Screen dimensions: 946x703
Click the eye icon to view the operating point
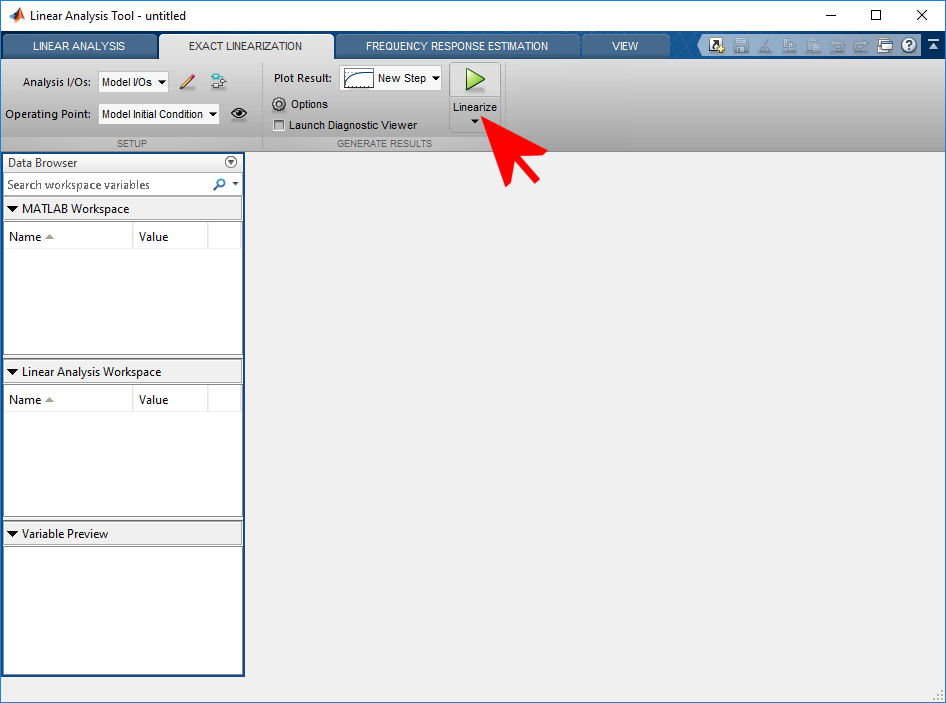pyautogui.click(x=239, y=113)
